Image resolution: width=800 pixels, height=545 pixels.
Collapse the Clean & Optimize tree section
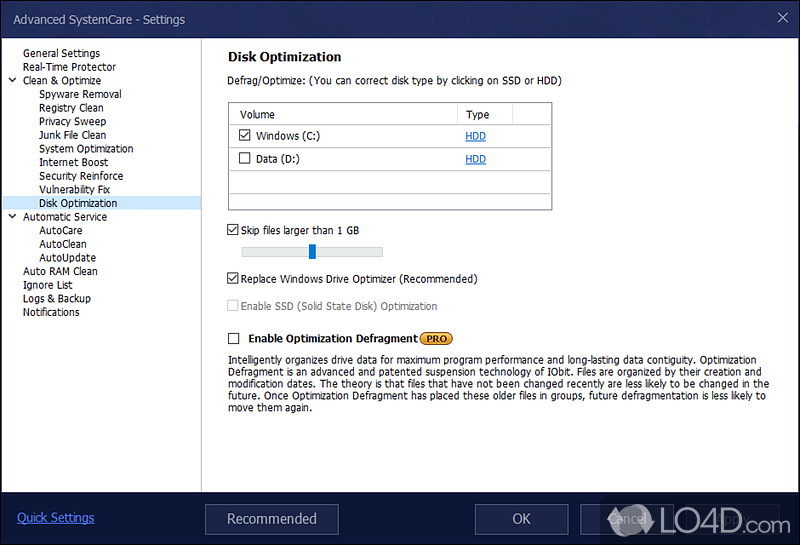click(x=12, y=81)
